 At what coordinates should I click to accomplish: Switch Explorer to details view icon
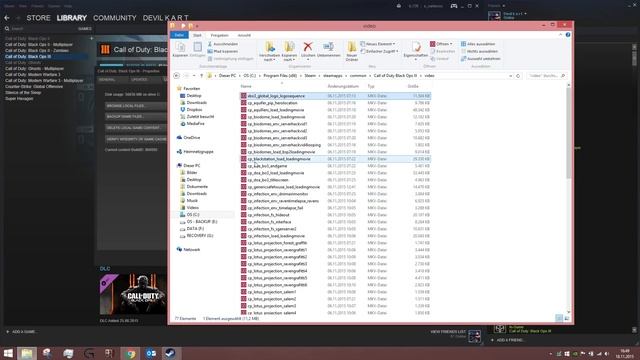(559, 318)
